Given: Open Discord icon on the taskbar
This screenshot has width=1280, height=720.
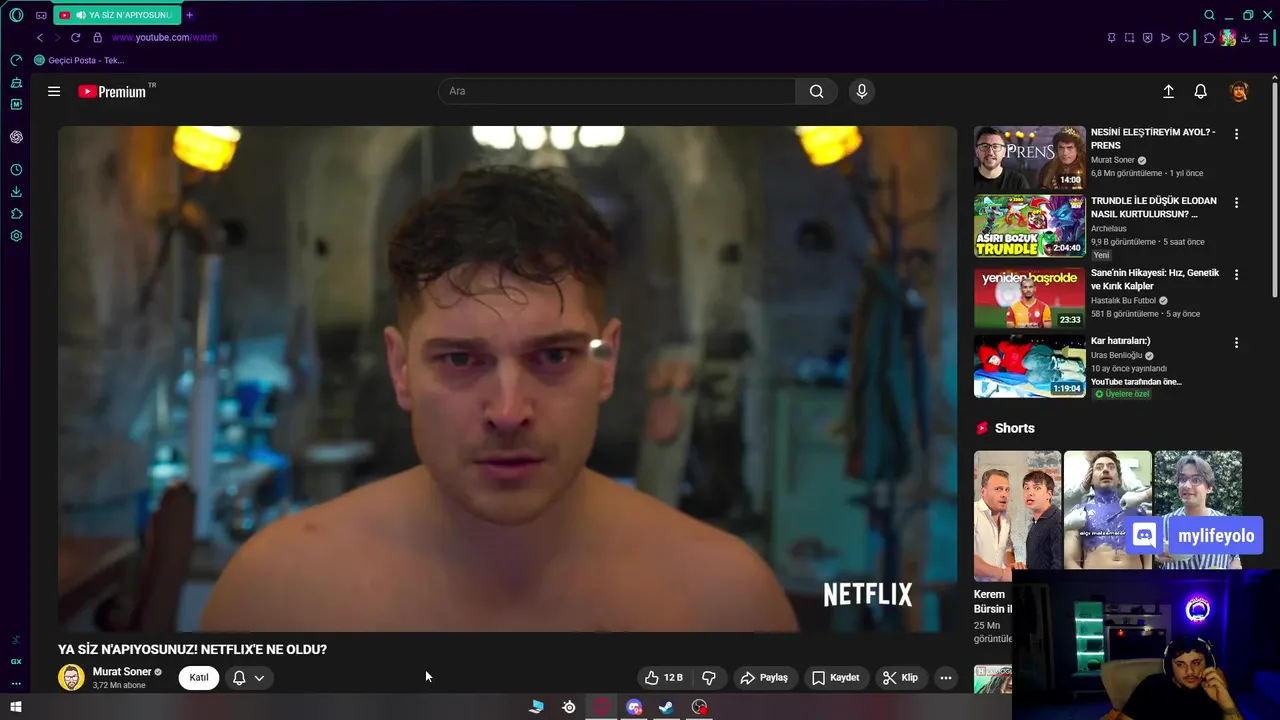Looking at the screenshot, I should click(x=634, y=707).
